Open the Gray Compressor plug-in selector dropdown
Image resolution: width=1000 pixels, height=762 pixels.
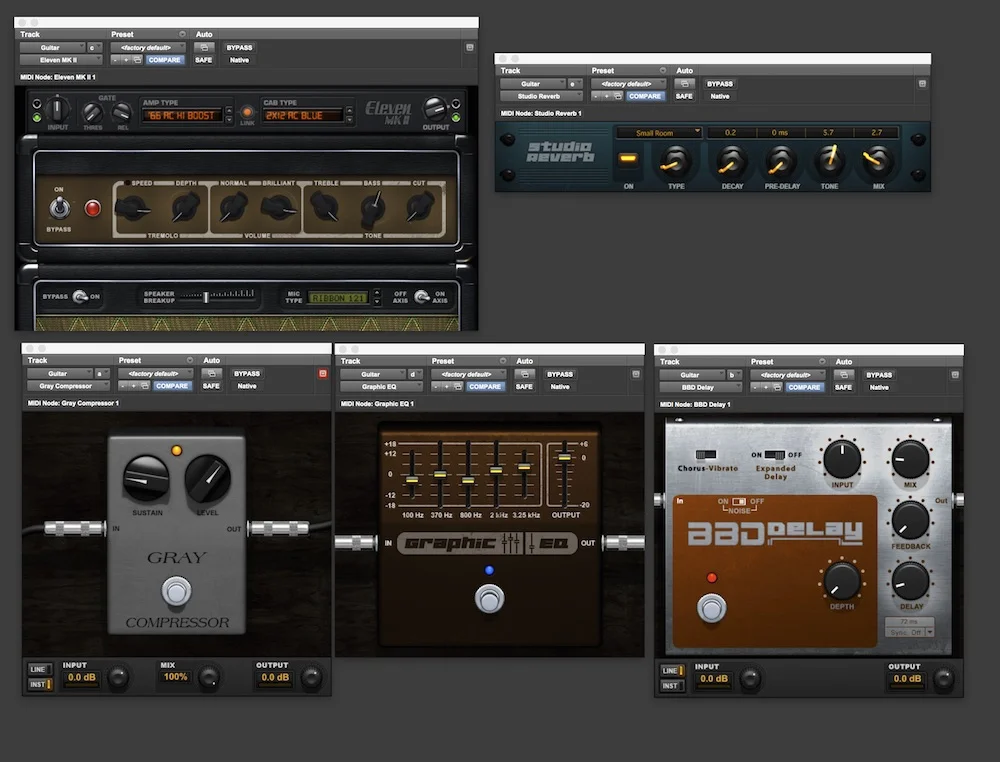coord(68,386)
